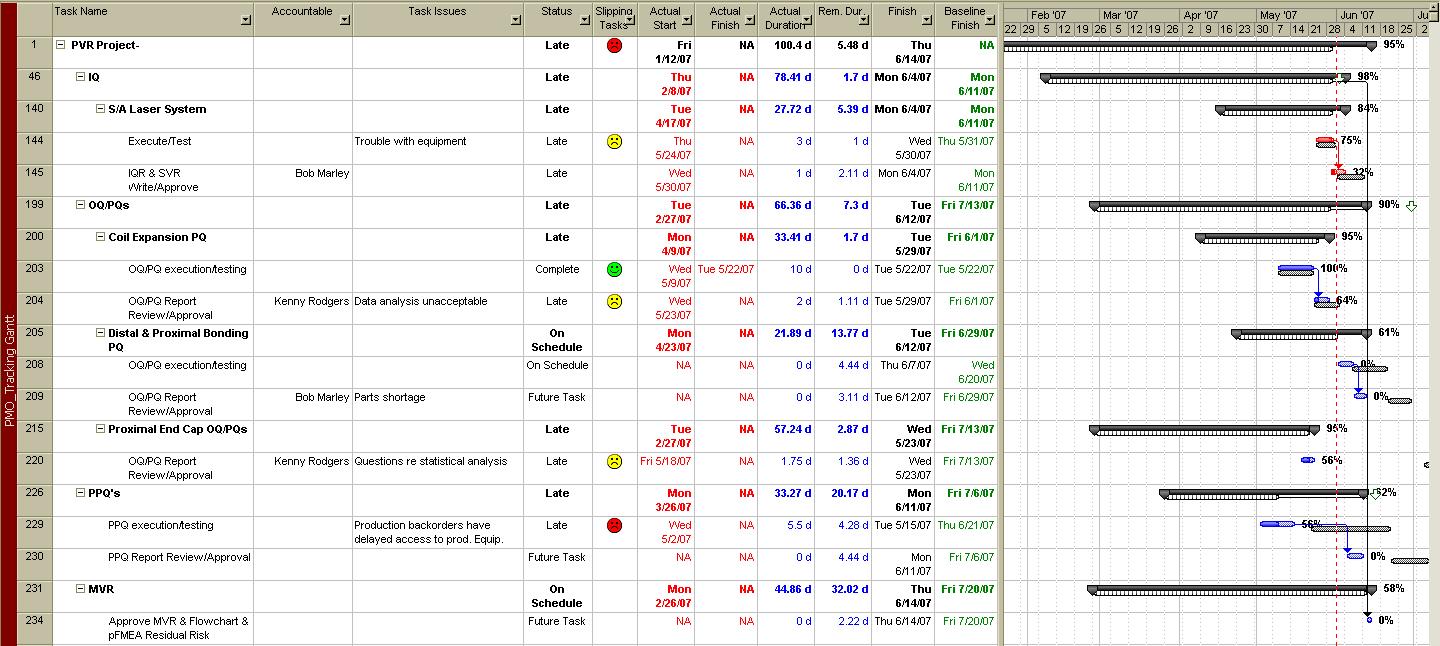Click green smiley on OQ/PQ execution/testing row 203
This screenshot has width=1440, height=646.
(x=614, y=270)
